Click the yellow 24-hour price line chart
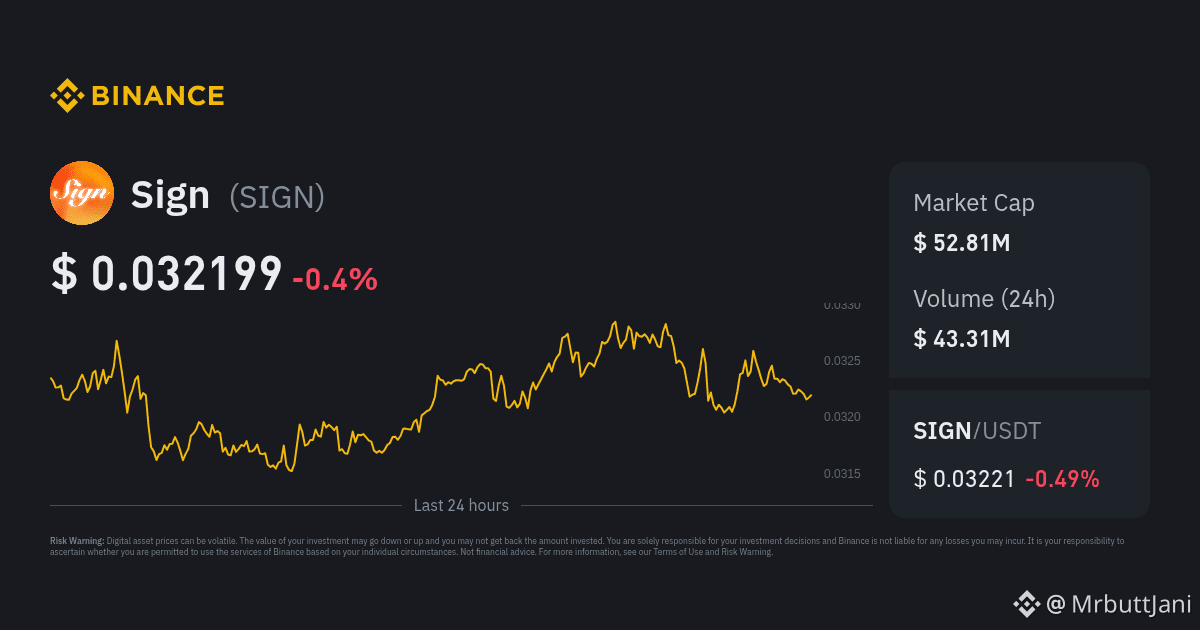The height and width of the screenshot is (630, 1200). (431, 397)
